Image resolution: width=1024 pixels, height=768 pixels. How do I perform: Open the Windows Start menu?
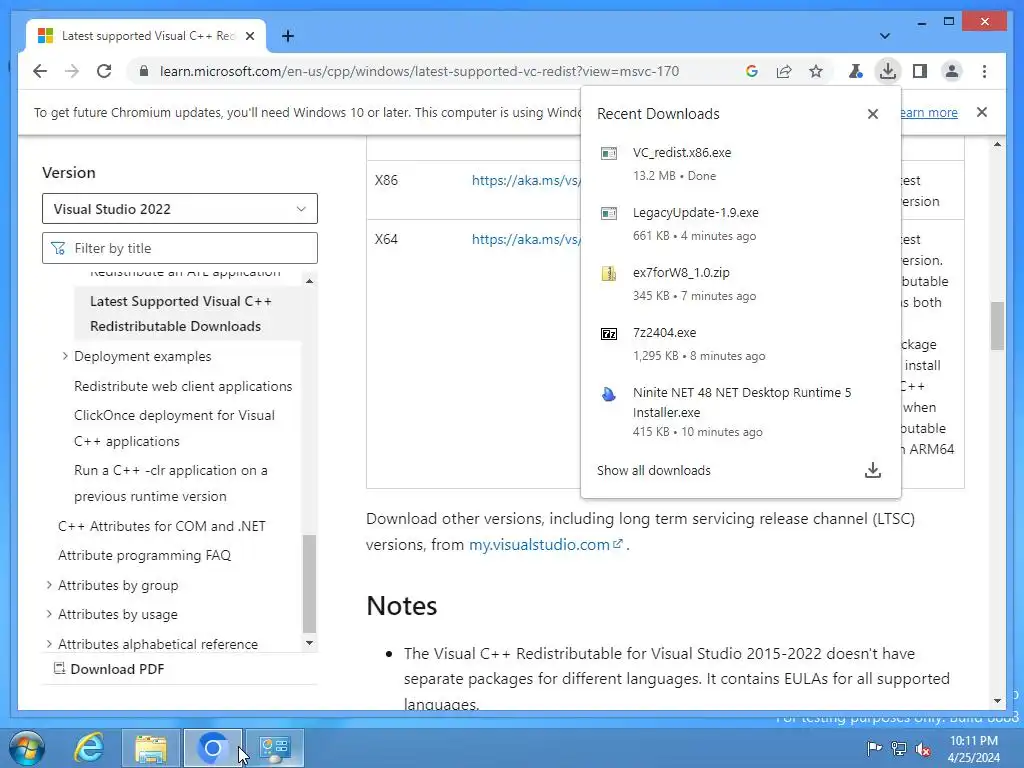click(27, 748)
